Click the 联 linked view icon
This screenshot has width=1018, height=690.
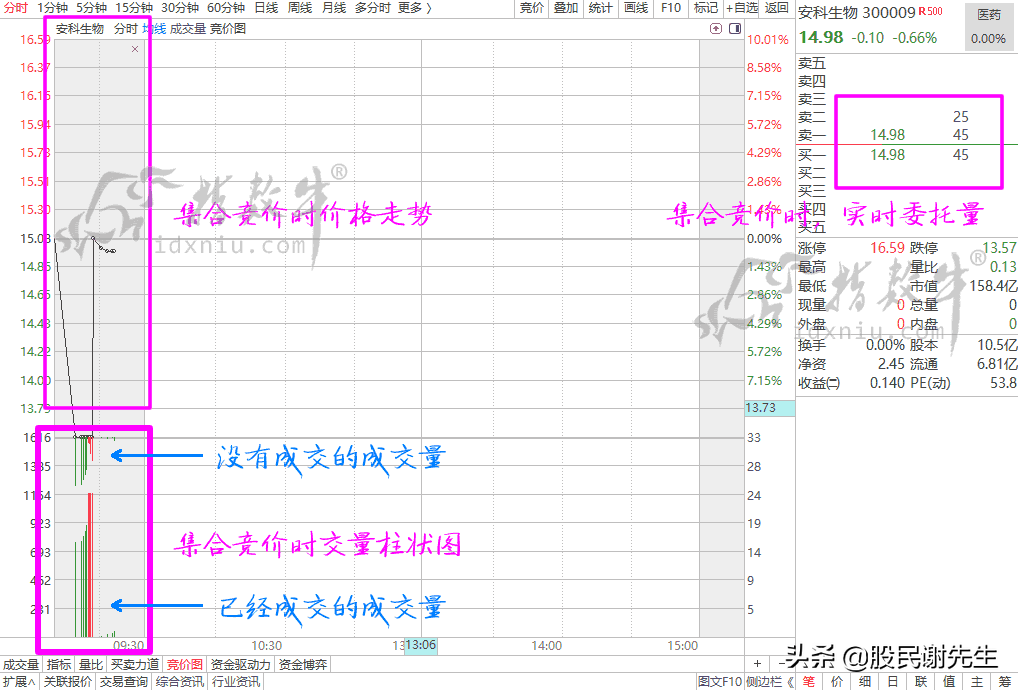tap(921, 682)
